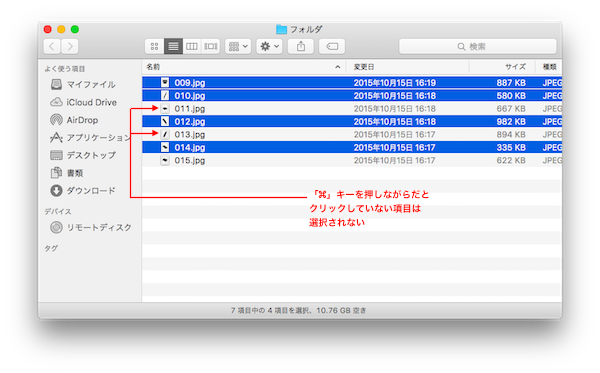The height and width of the screenshot is (373, 600).
Task: Click the status bar selection summary
Action: pos(298,310)
